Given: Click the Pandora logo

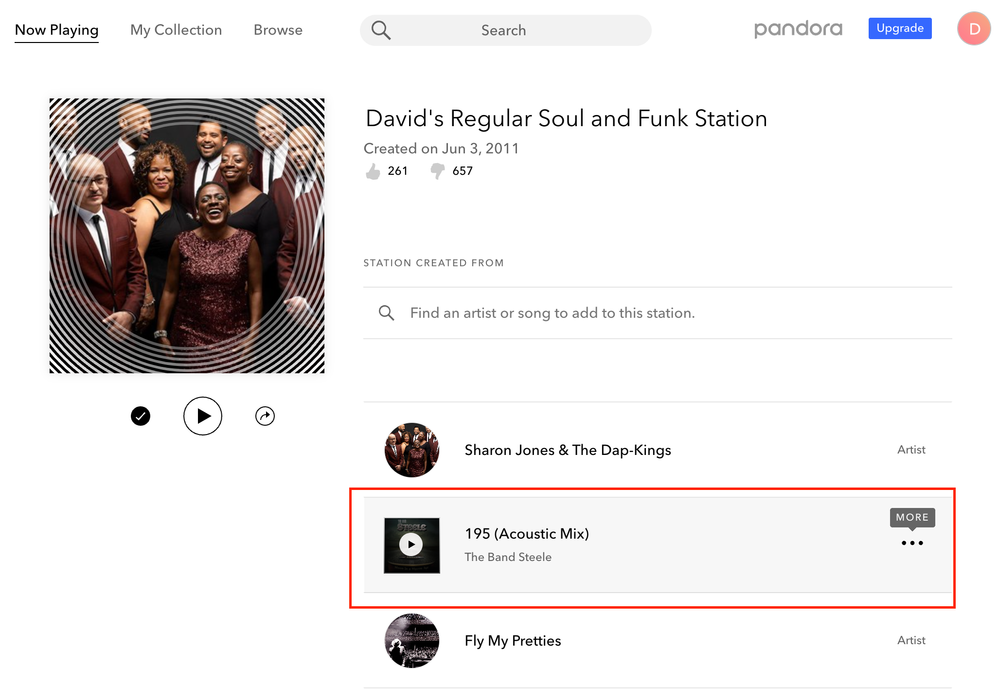Looking at the screenshot, I should pos(798,29).
